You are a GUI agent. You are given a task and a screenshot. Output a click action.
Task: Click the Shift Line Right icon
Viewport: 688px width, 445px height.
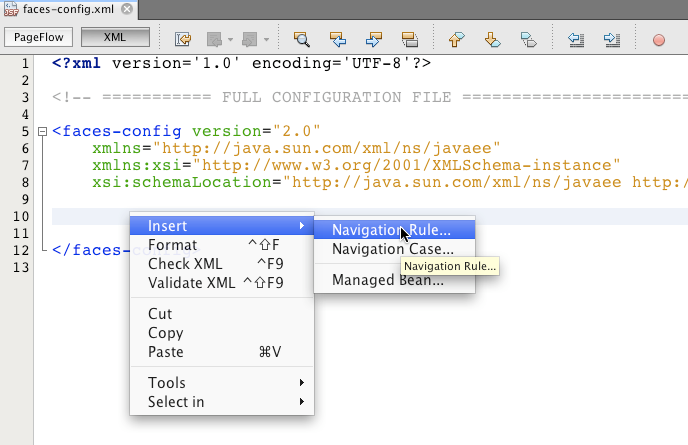(x=612, y=39)
